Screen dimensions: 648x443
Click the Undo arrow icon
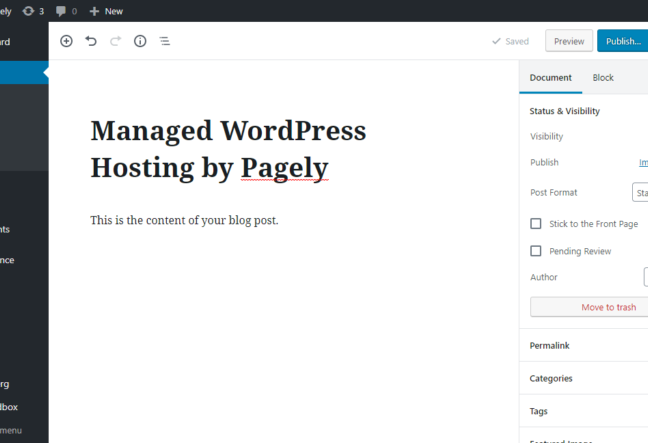click(x=91, y=41)
